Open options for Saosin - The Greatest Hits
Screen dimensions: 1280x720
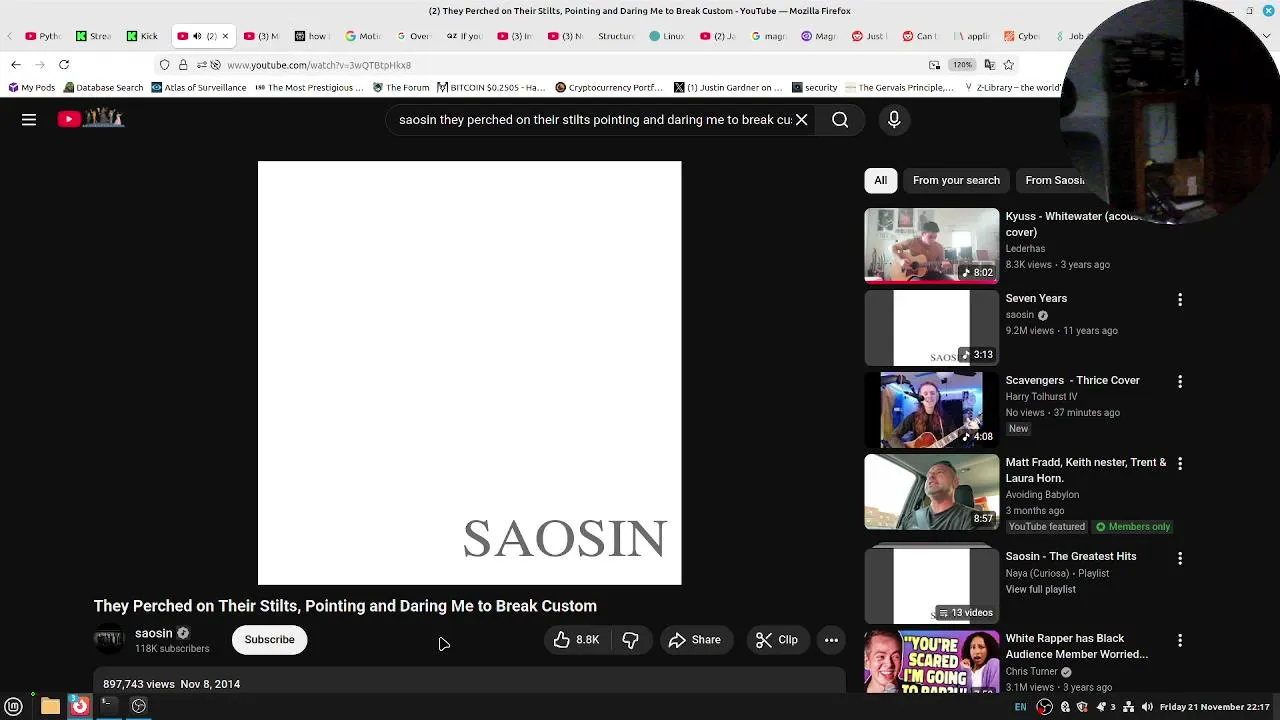point(1180,558)
